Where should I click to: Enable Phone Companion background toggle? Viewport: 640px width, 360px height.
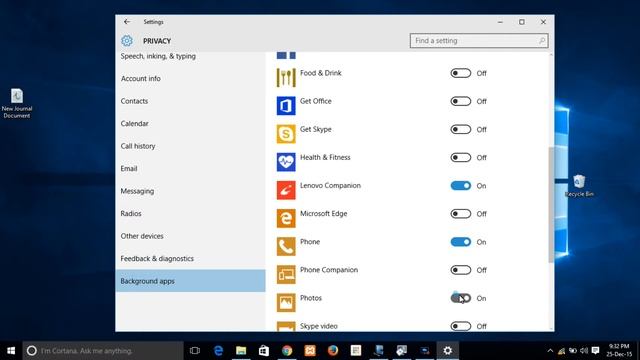(460, 270)
